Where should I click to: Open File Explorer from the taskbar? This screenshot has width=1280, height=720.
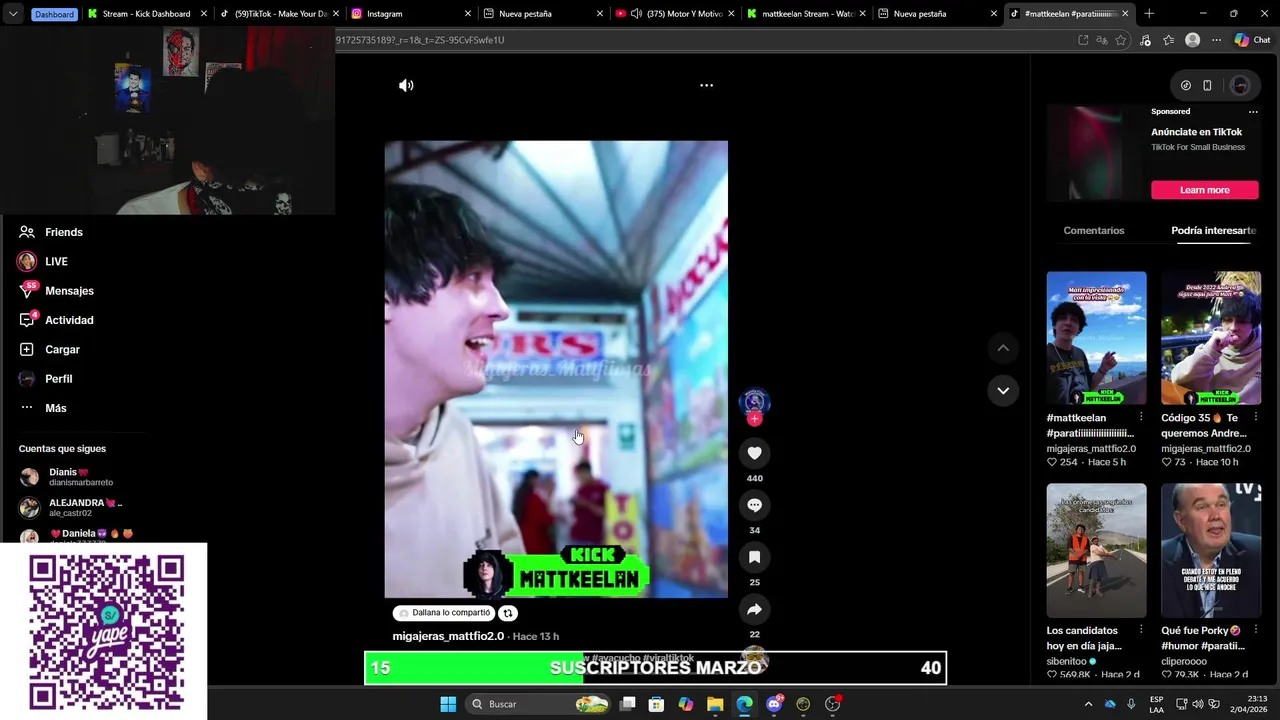(x=715, y=704)
